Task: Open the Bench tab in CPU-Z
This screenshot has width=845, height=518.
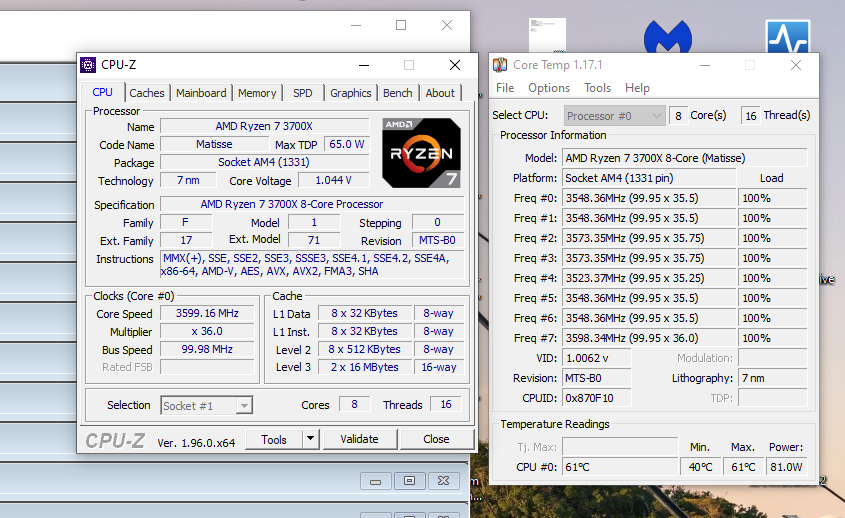Action: click(398, 93)
